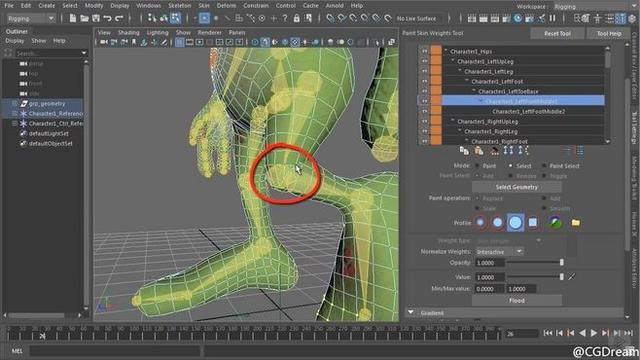This screenshot has width=640, height=360.
Task: Open the viewport Shading menu
Action: 129,32
